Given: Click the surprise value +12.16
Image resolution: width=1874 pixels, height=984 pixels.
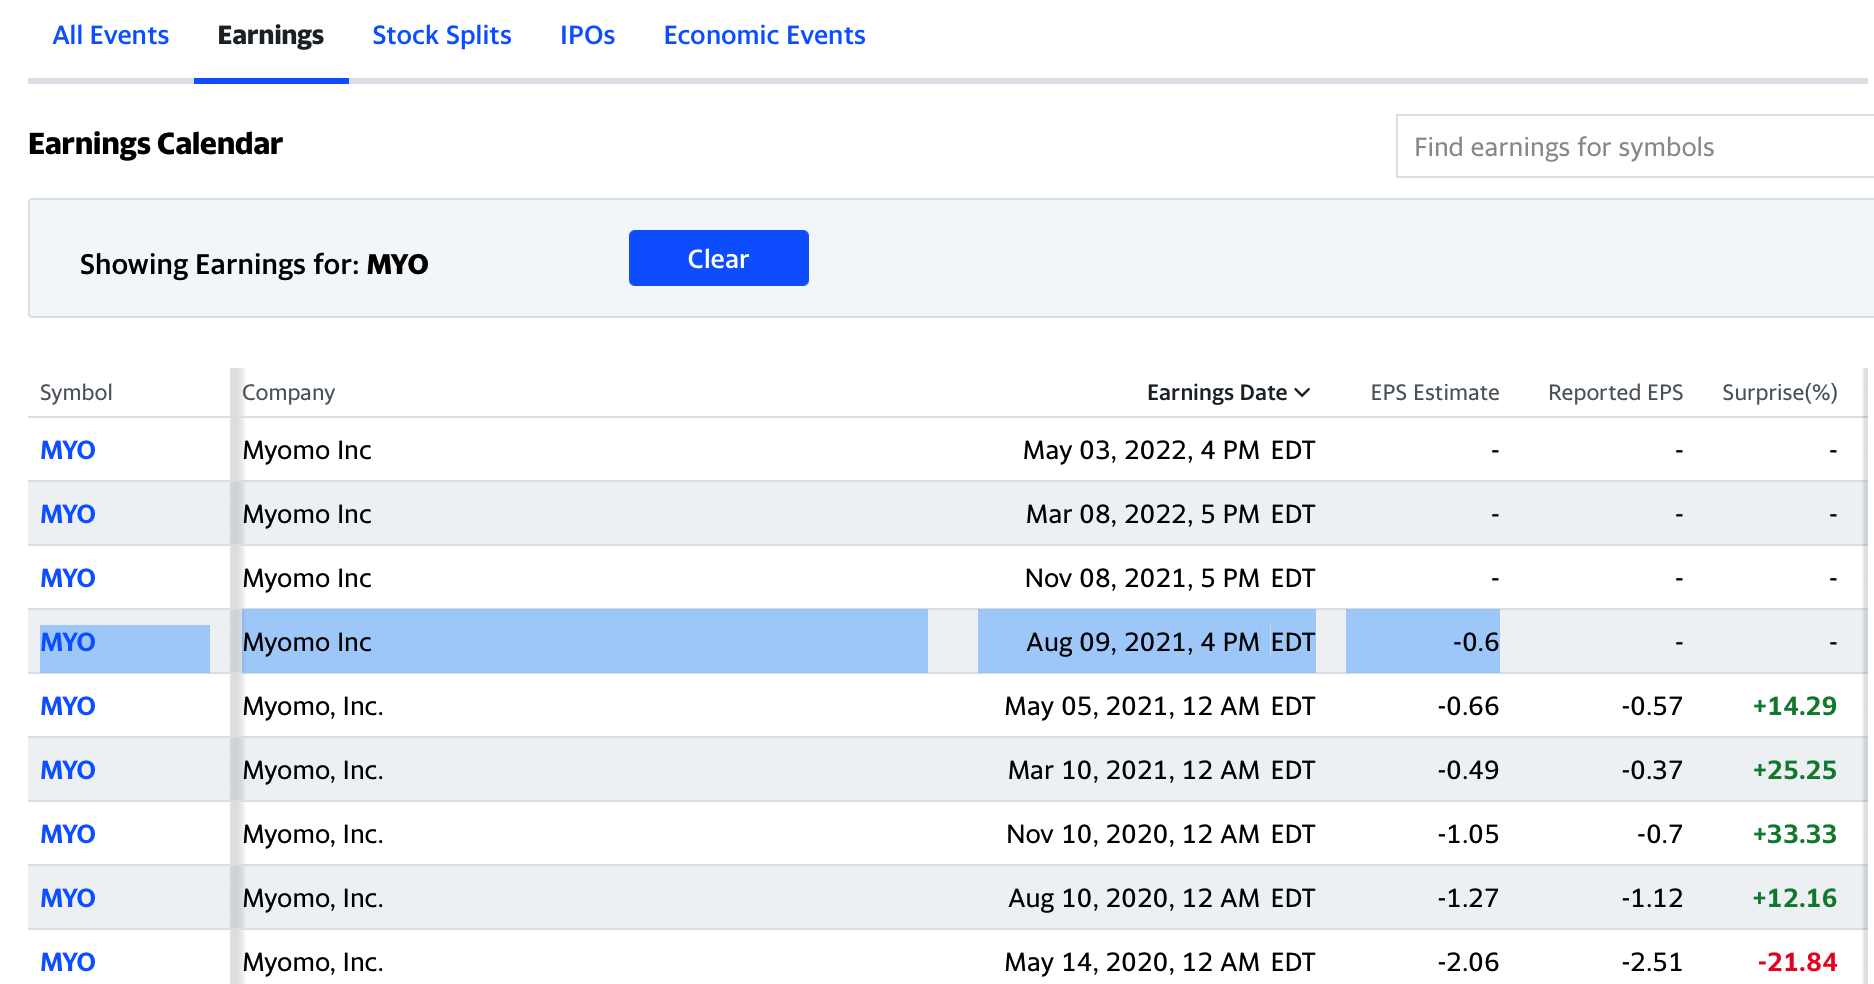Looking at the screenshot, I should point(1795,898).
